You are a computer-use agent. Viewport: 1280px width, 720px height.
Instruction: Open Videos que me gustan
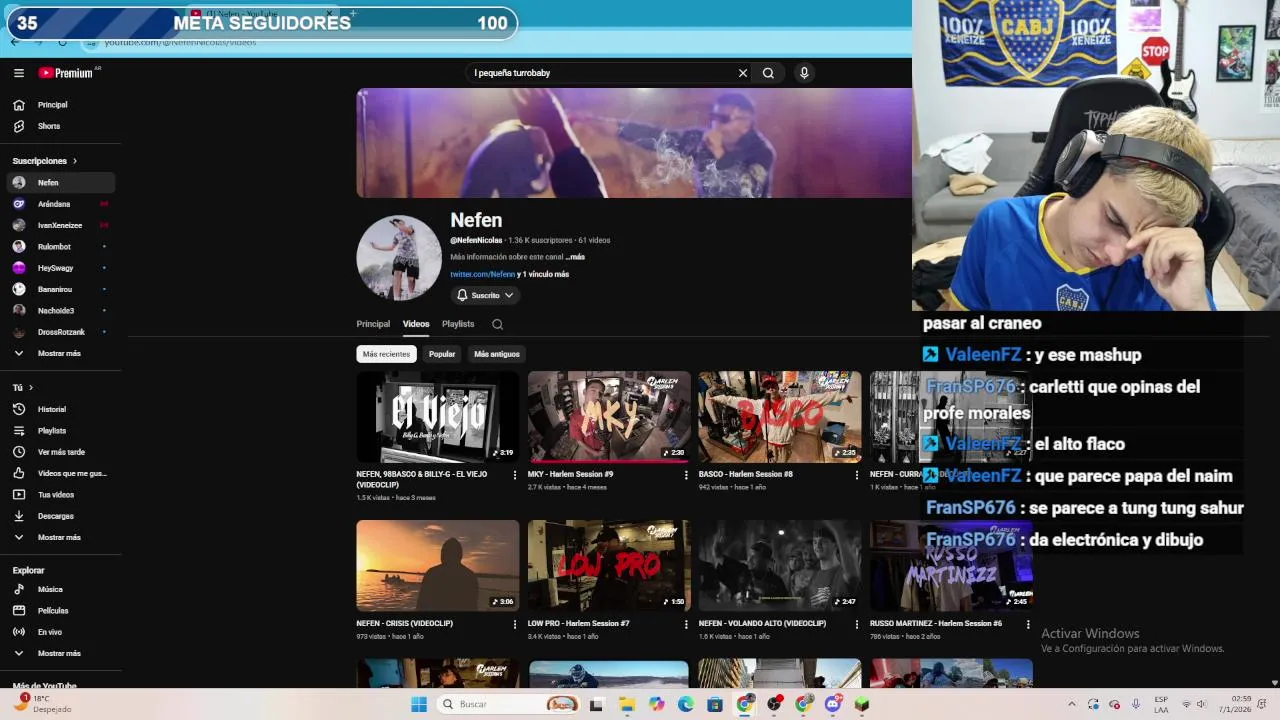tap(61, 473)
